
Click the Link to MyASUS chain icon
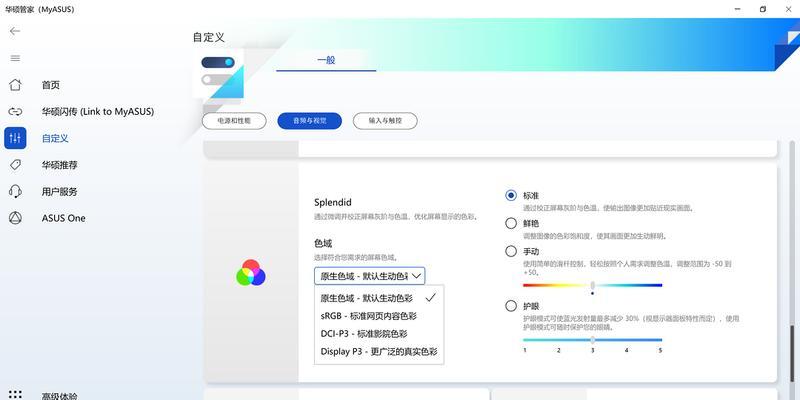pos(15,111)
